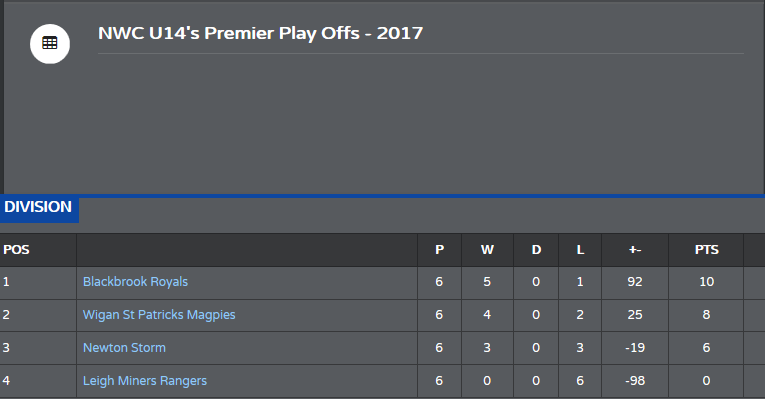Open the Newton Storm team page
Image resolution: width=765 pixels, height=399 pixels.
124,348
